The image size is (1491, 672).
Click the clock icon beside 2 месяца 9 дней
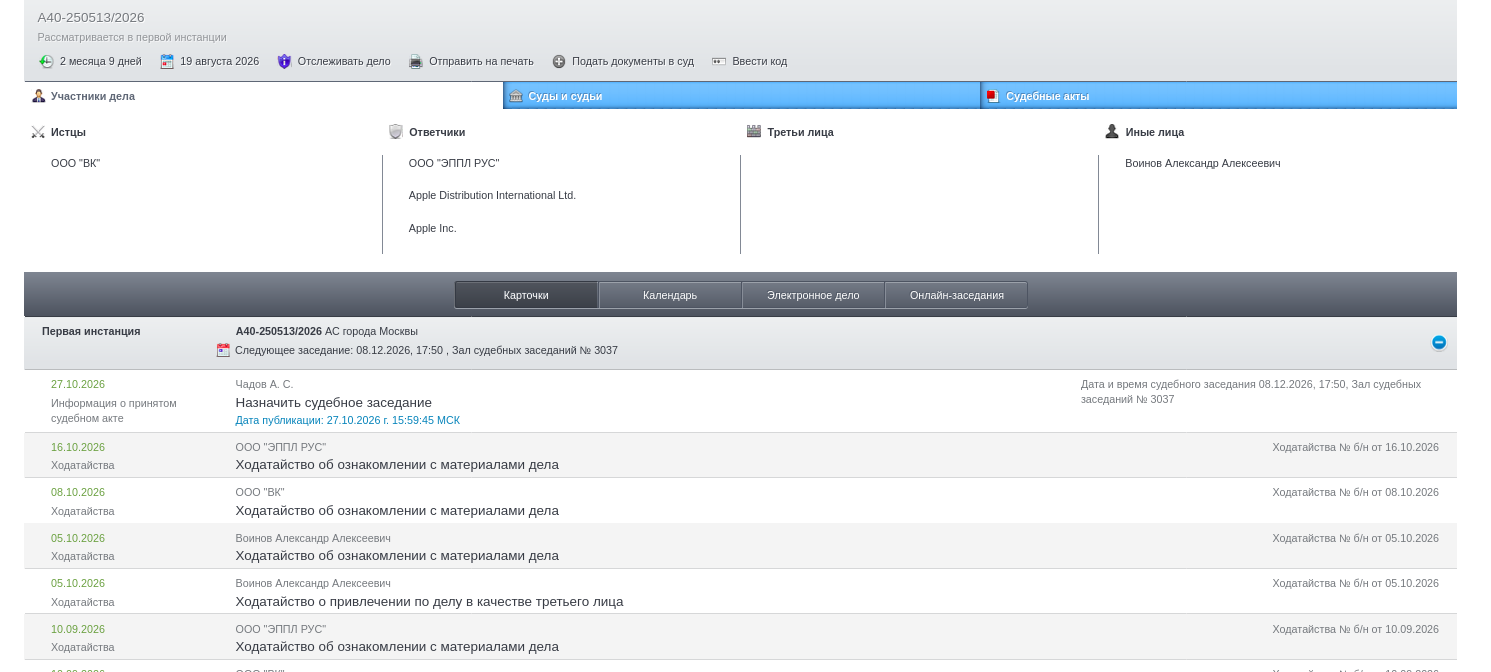coord(46,61)
